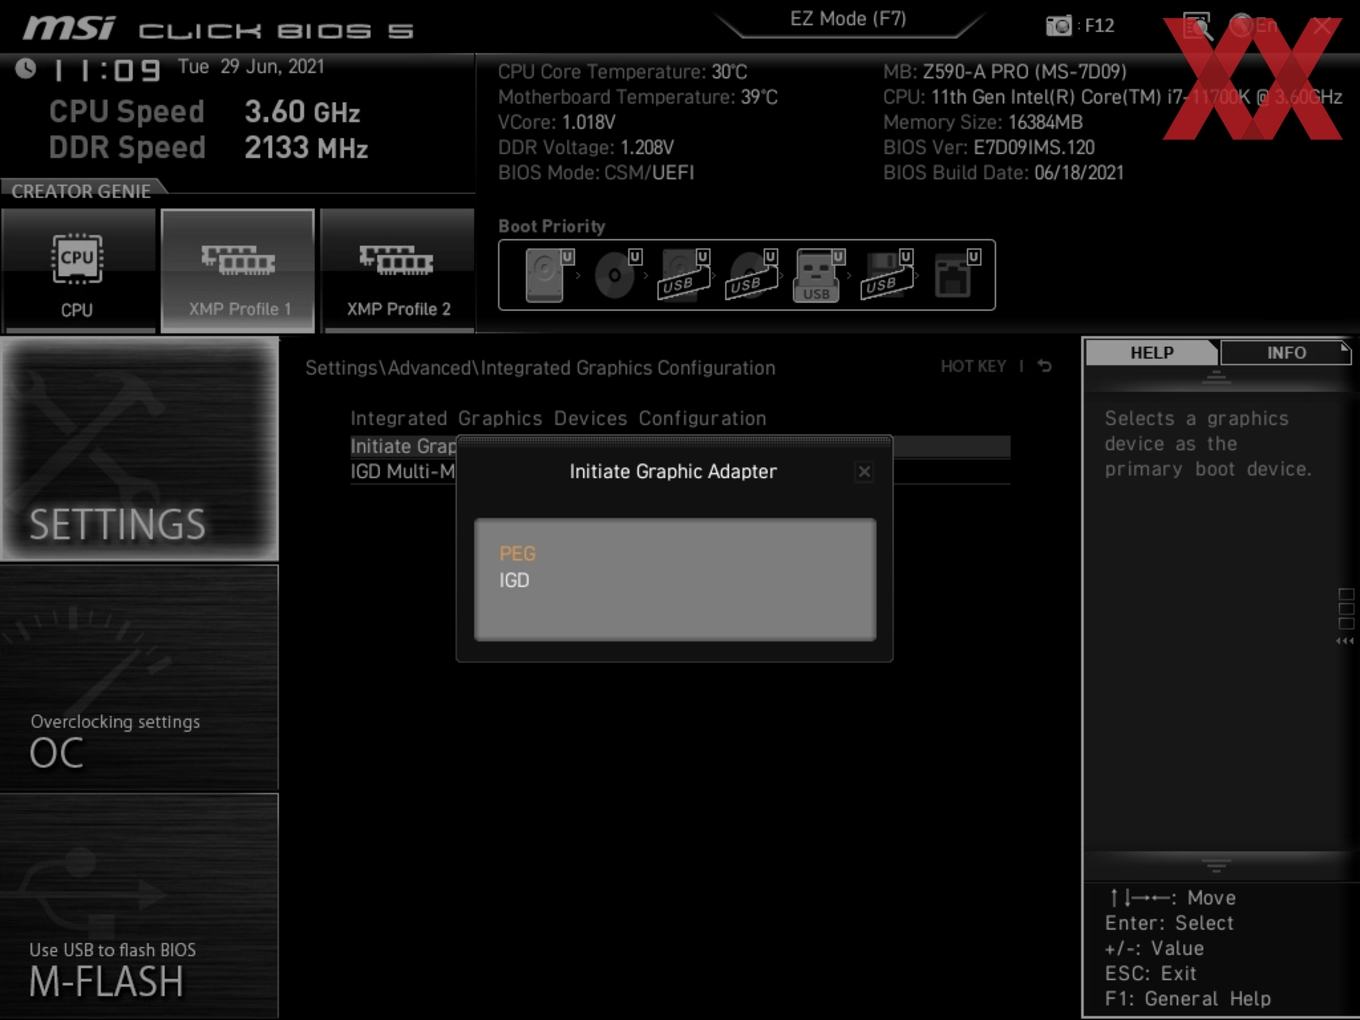
Task: Click the VCore: 1.018V reading
Action: pos(557,122)
